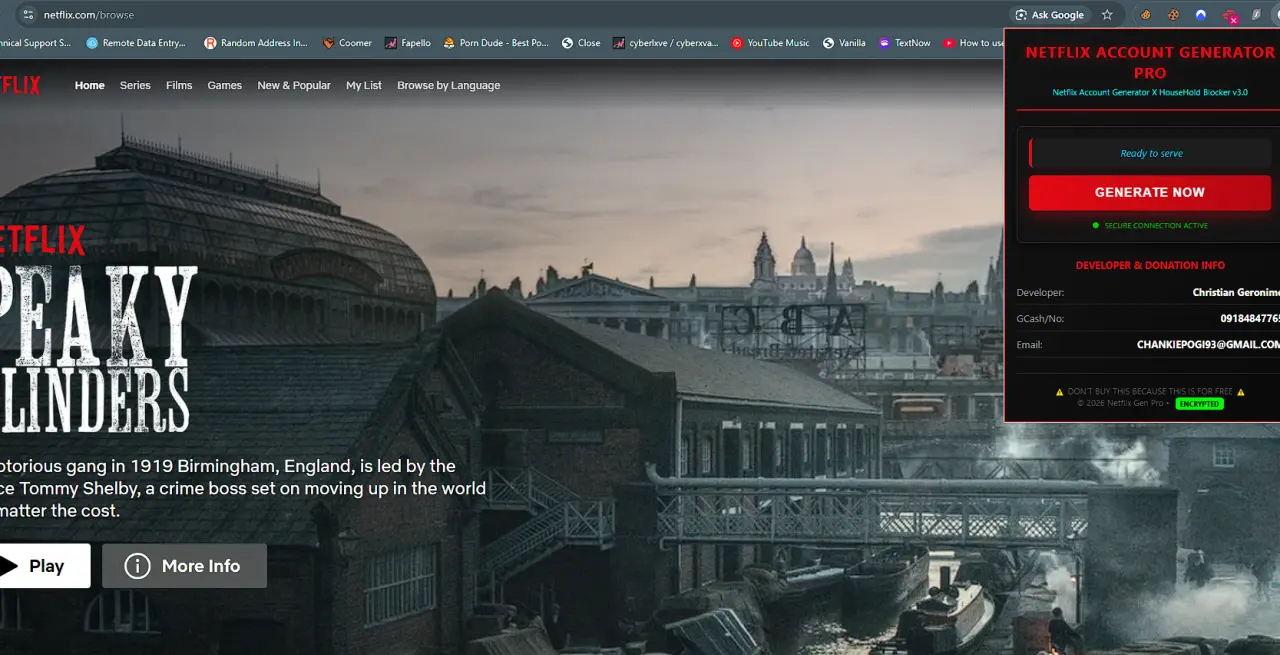Select the Series menu item
The height and width of the screenshot is (655, 1280).
pos(135,85)
